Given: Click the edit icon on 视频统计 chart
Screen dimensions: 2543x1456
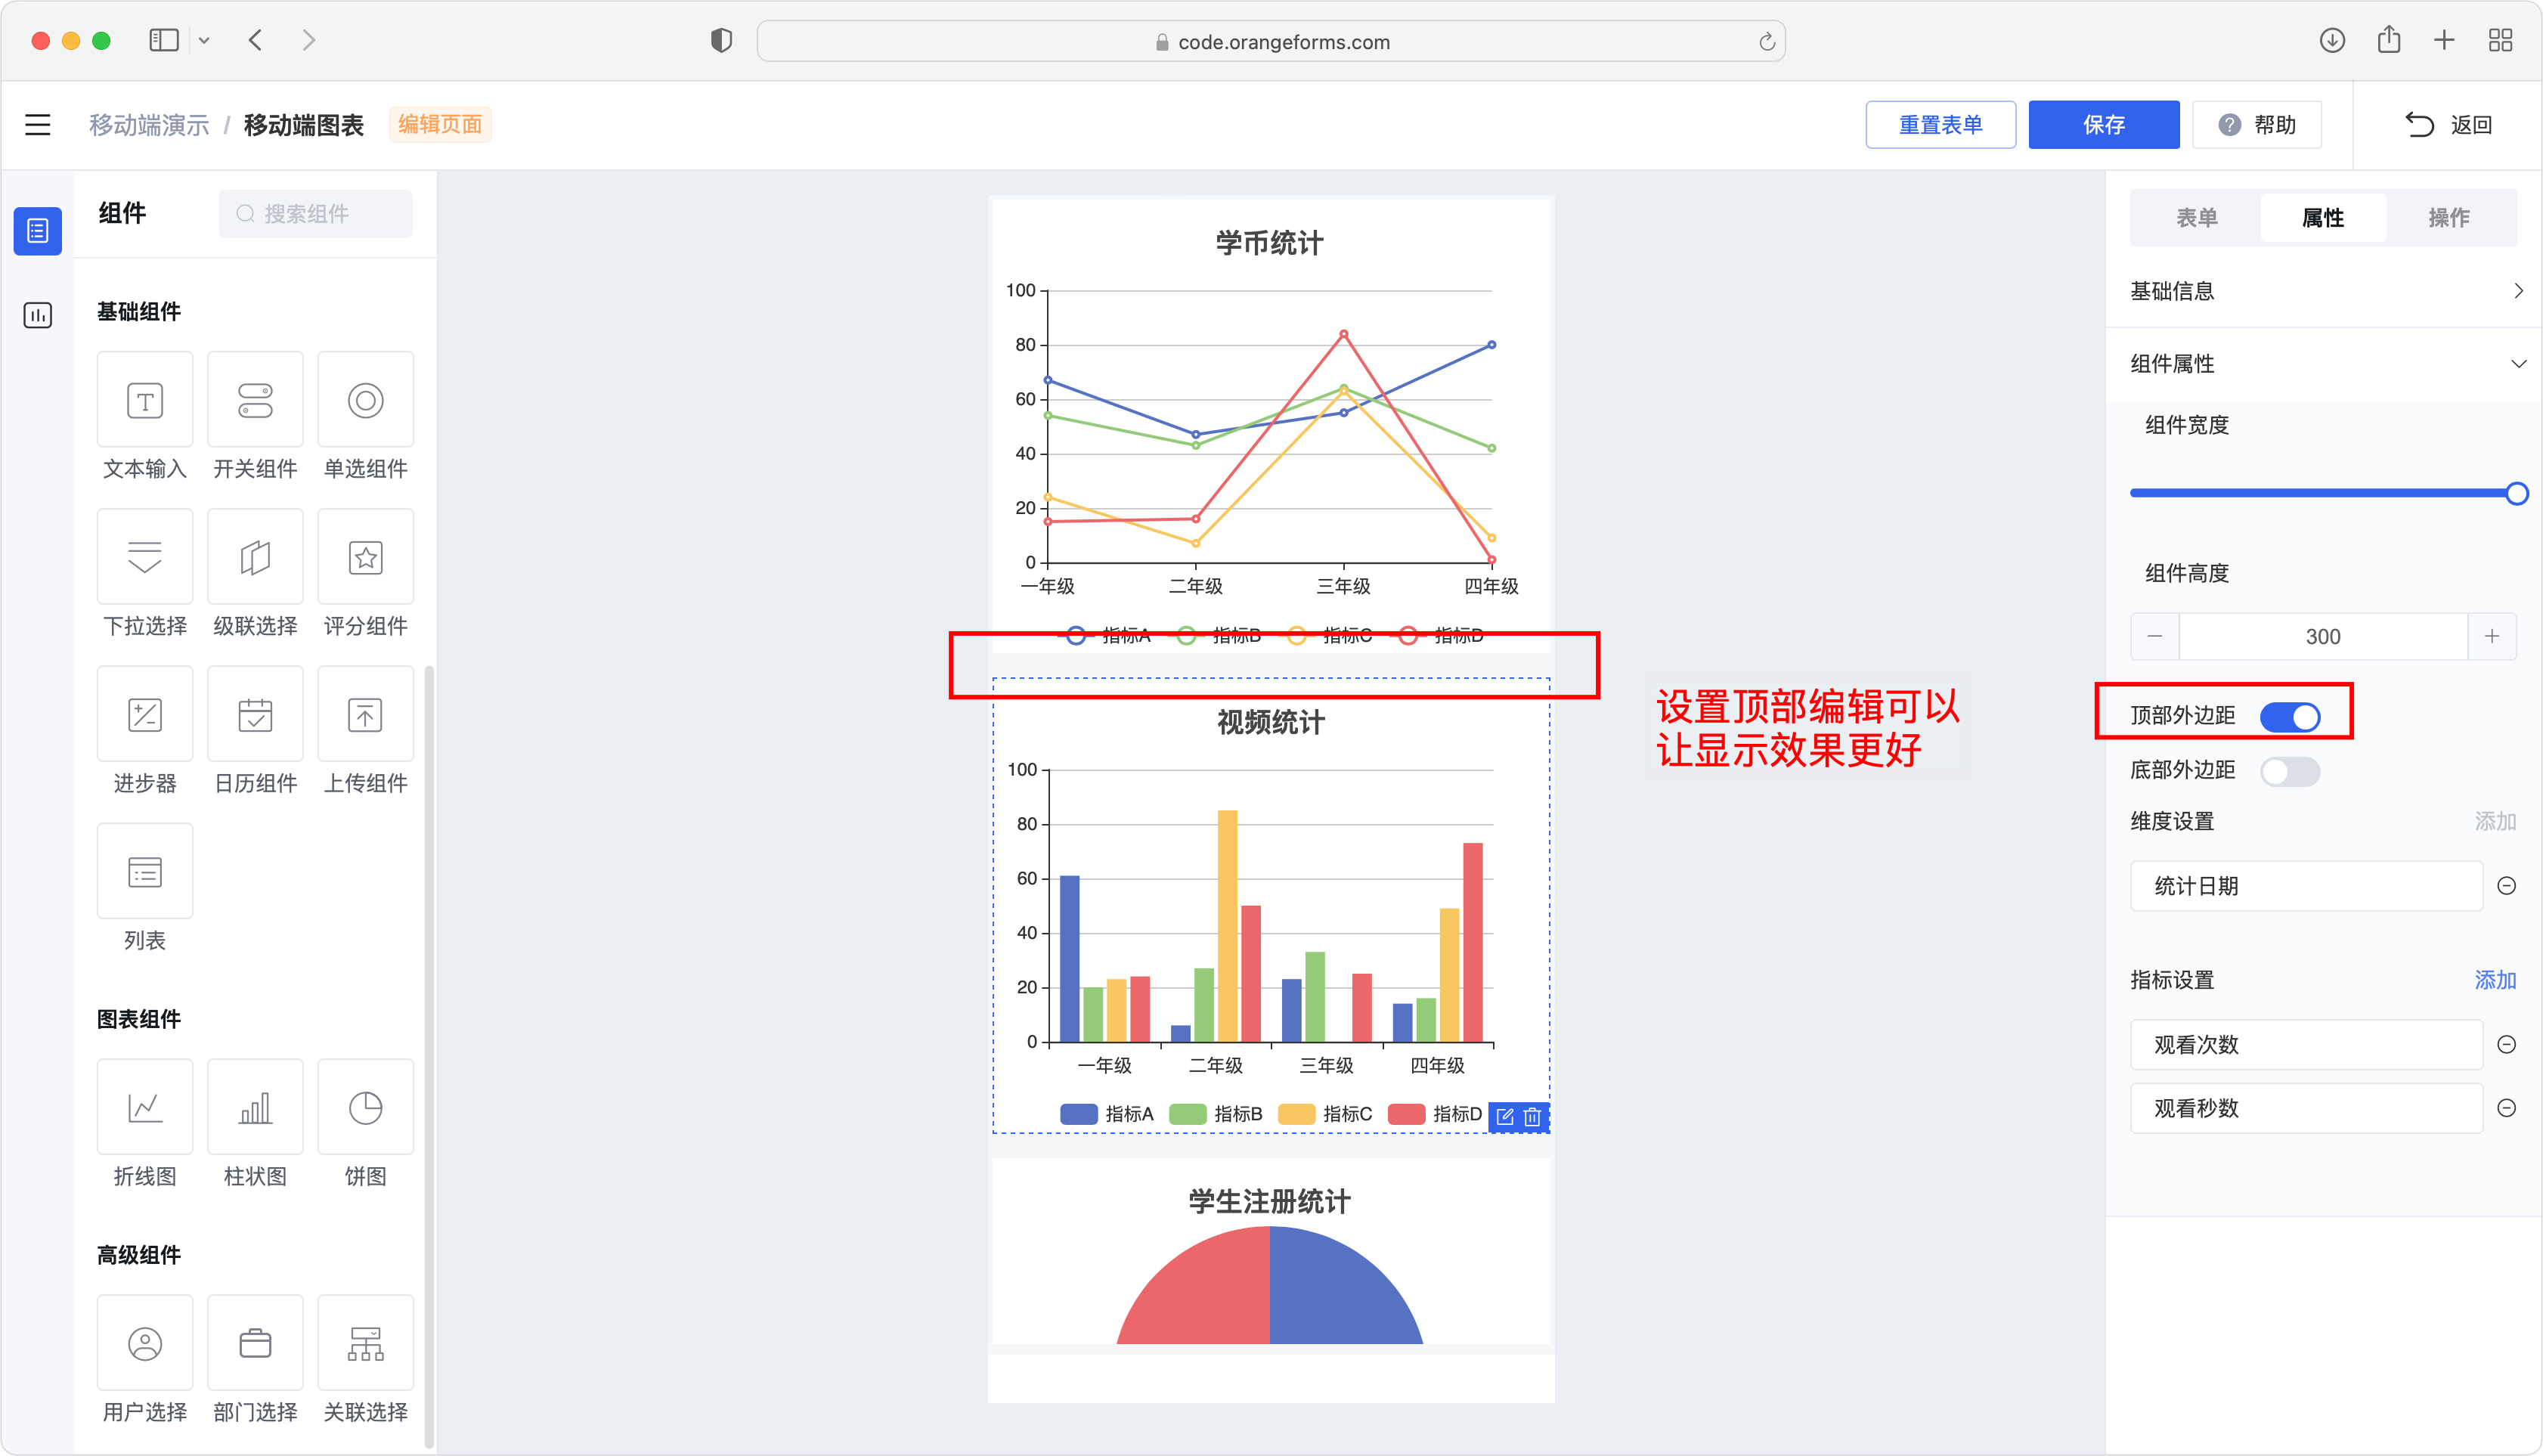Looking at the screenshot, I should click(1505, 1117).
